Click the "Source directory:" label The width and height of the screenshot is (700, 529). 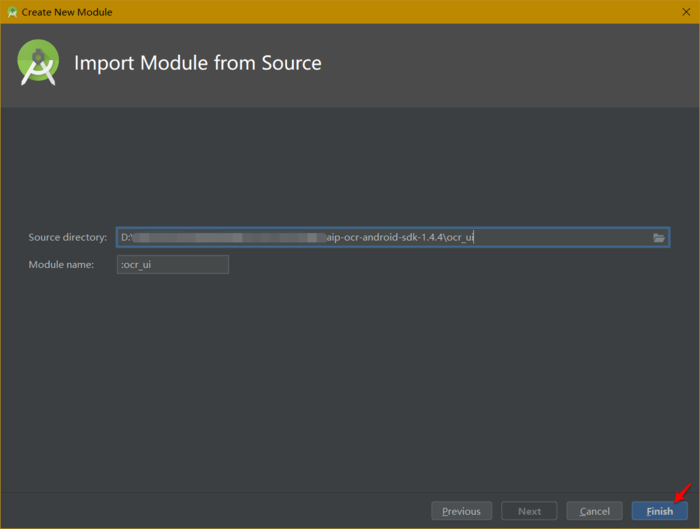coord(67,238)
